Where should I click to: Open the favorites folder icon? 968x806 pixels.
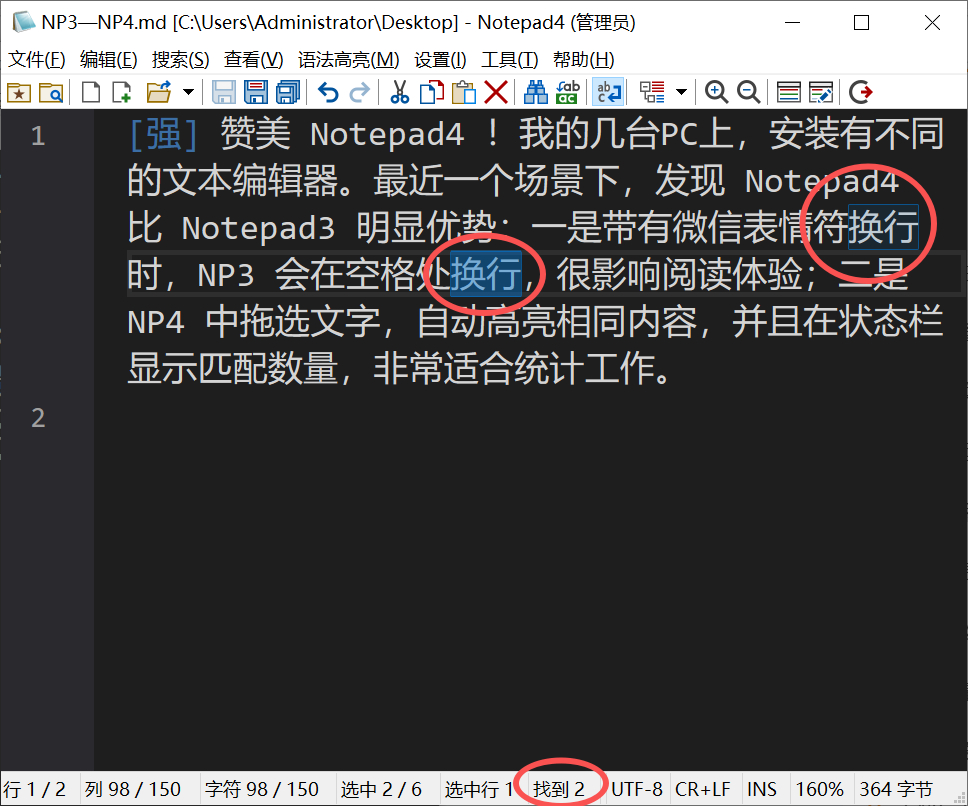pyautogui.click(x=19, y=93)
